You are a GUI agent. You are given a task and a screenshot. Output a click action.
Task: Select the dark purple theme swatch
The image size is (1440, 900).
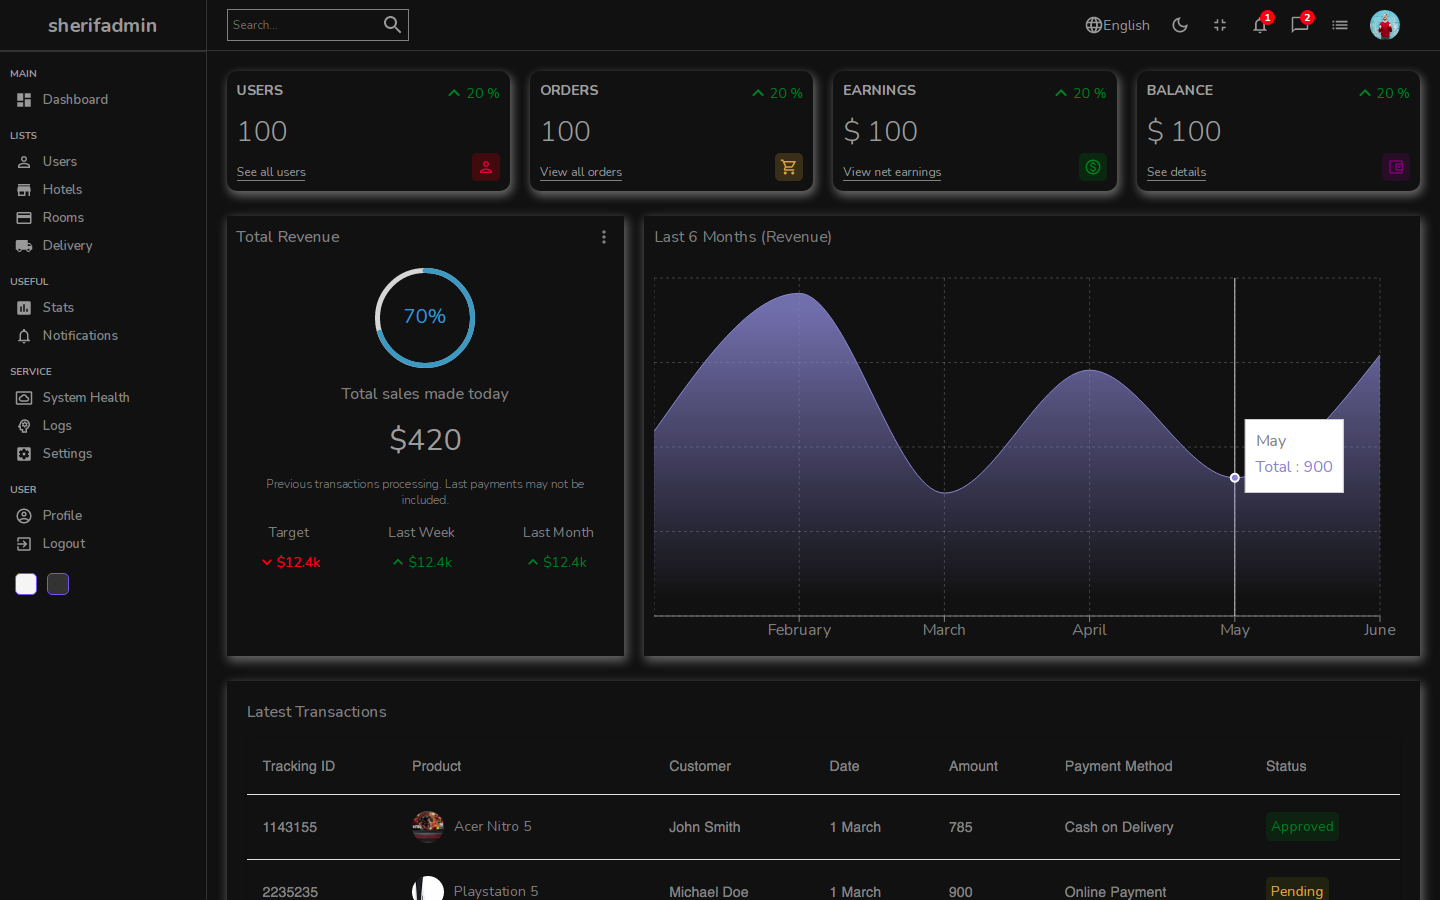tap(58, 584)
